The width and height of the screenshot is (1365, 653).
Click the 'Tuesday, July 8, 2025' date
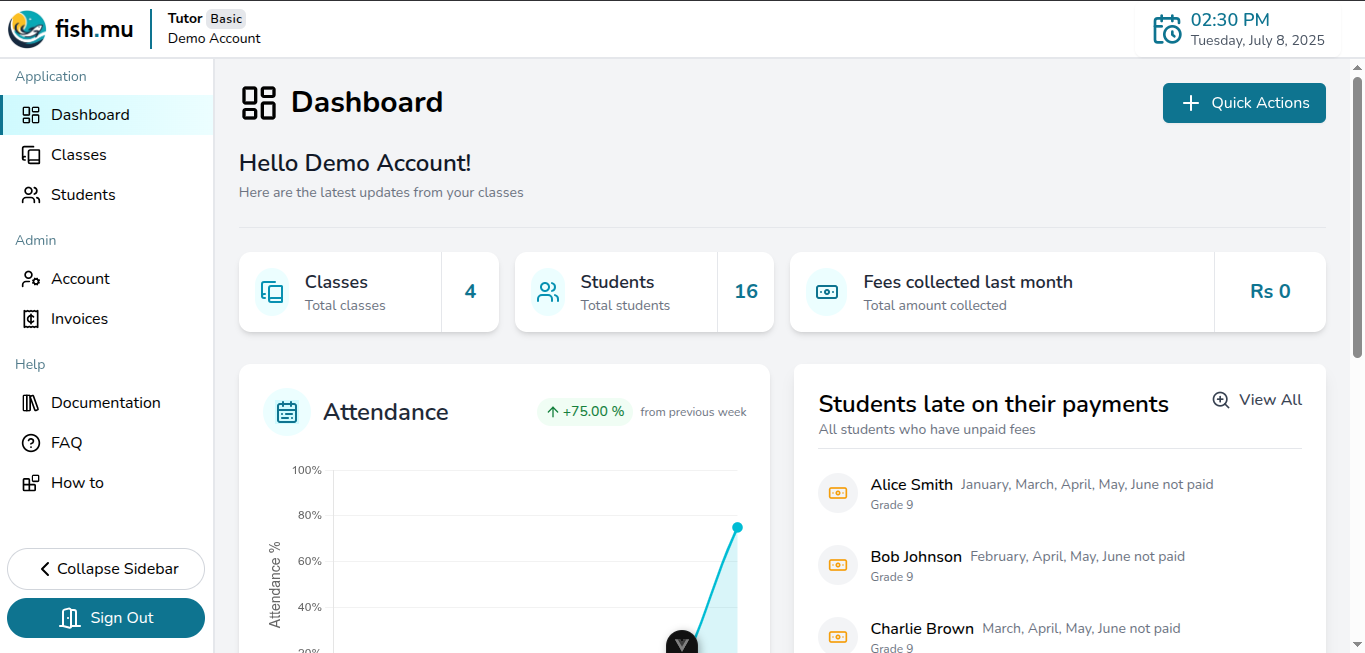click(x=1257, y=41)
